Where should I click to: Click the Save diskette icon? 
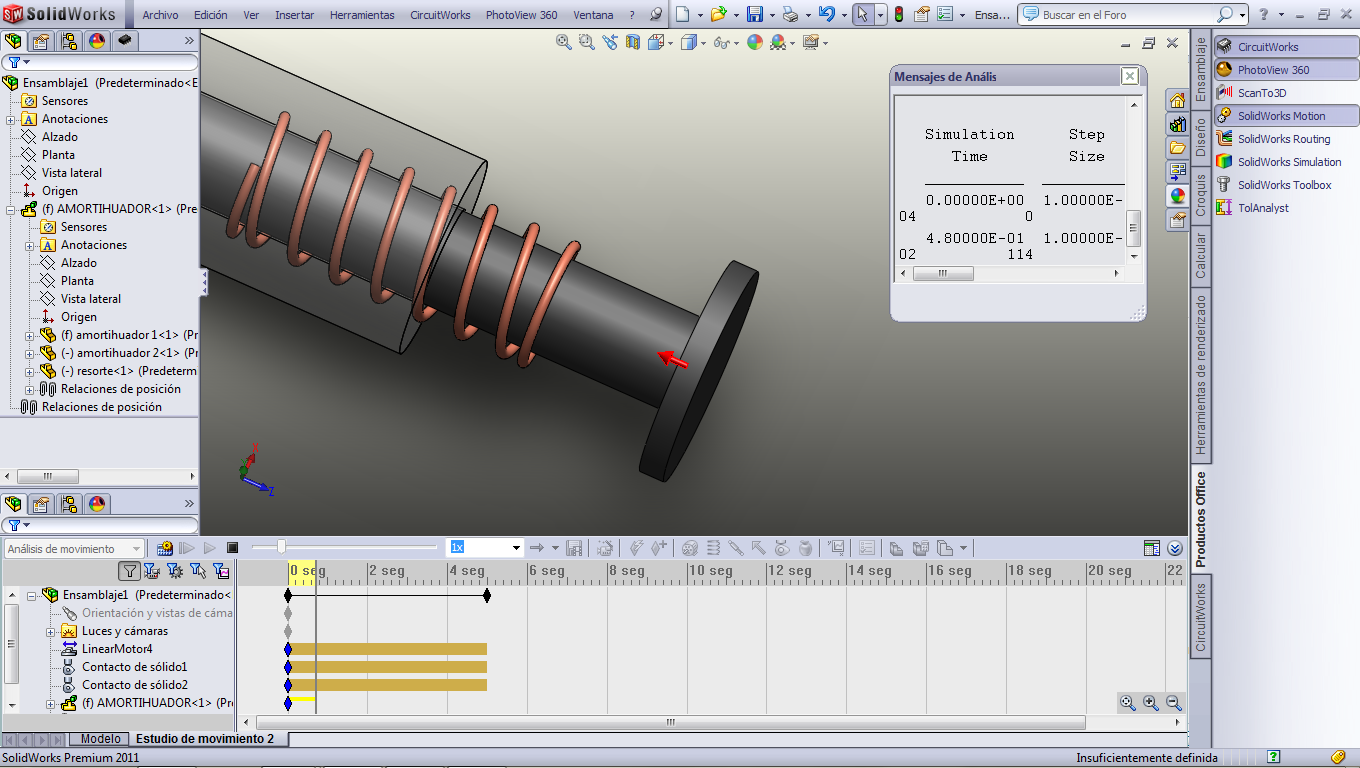click(755, 15)
